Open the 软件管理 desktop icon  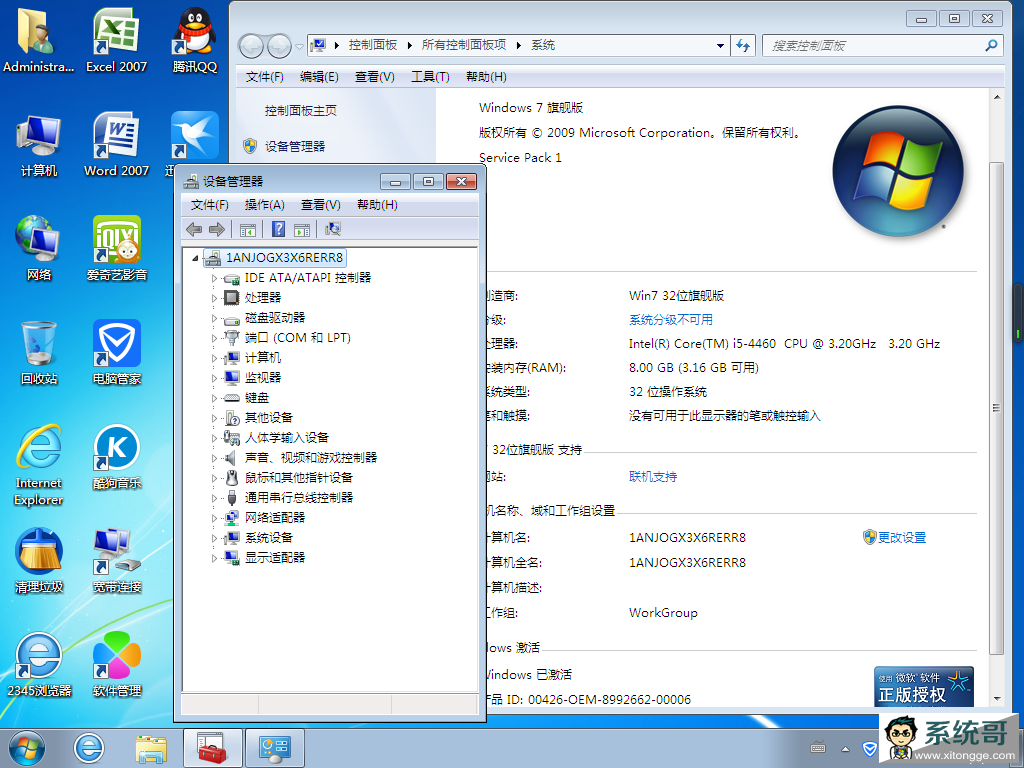tap(116, 664)
